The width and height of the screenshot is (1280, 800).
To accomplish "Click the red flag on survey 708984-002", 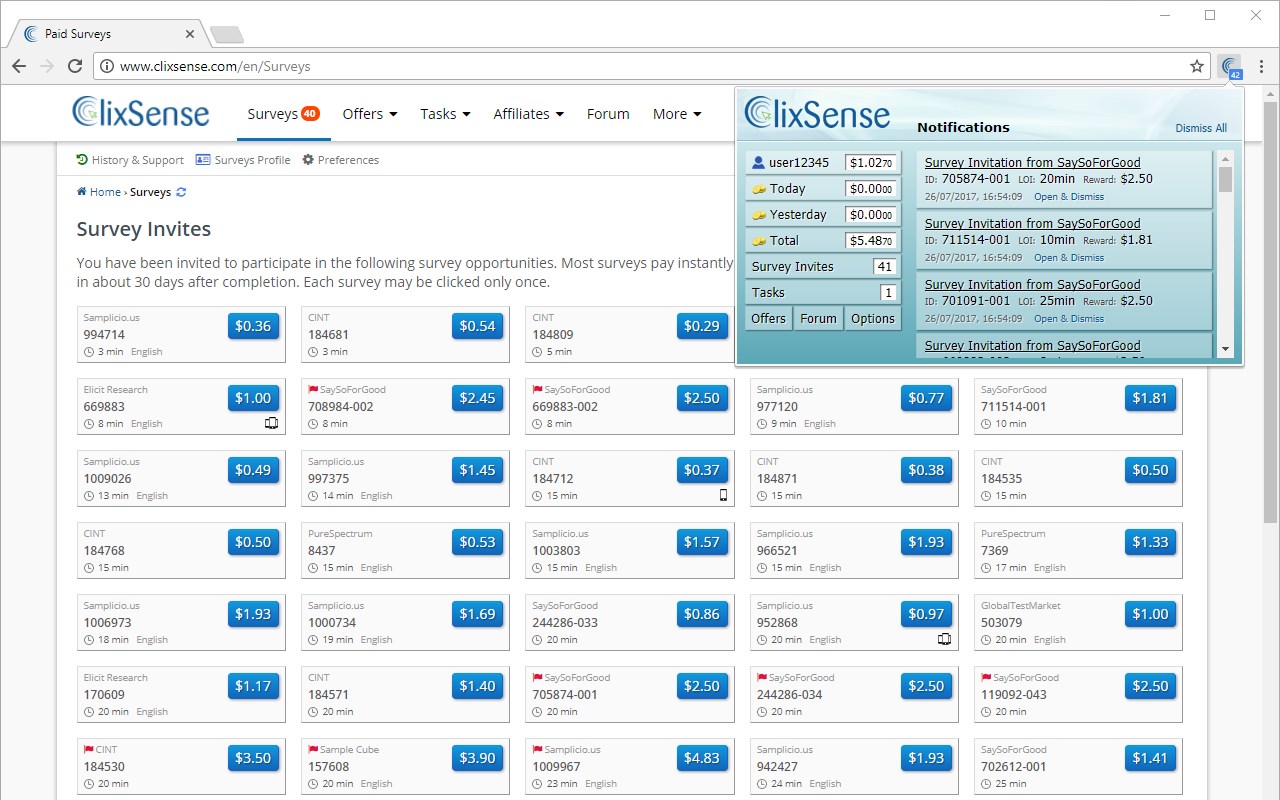I will coord(313,390).
